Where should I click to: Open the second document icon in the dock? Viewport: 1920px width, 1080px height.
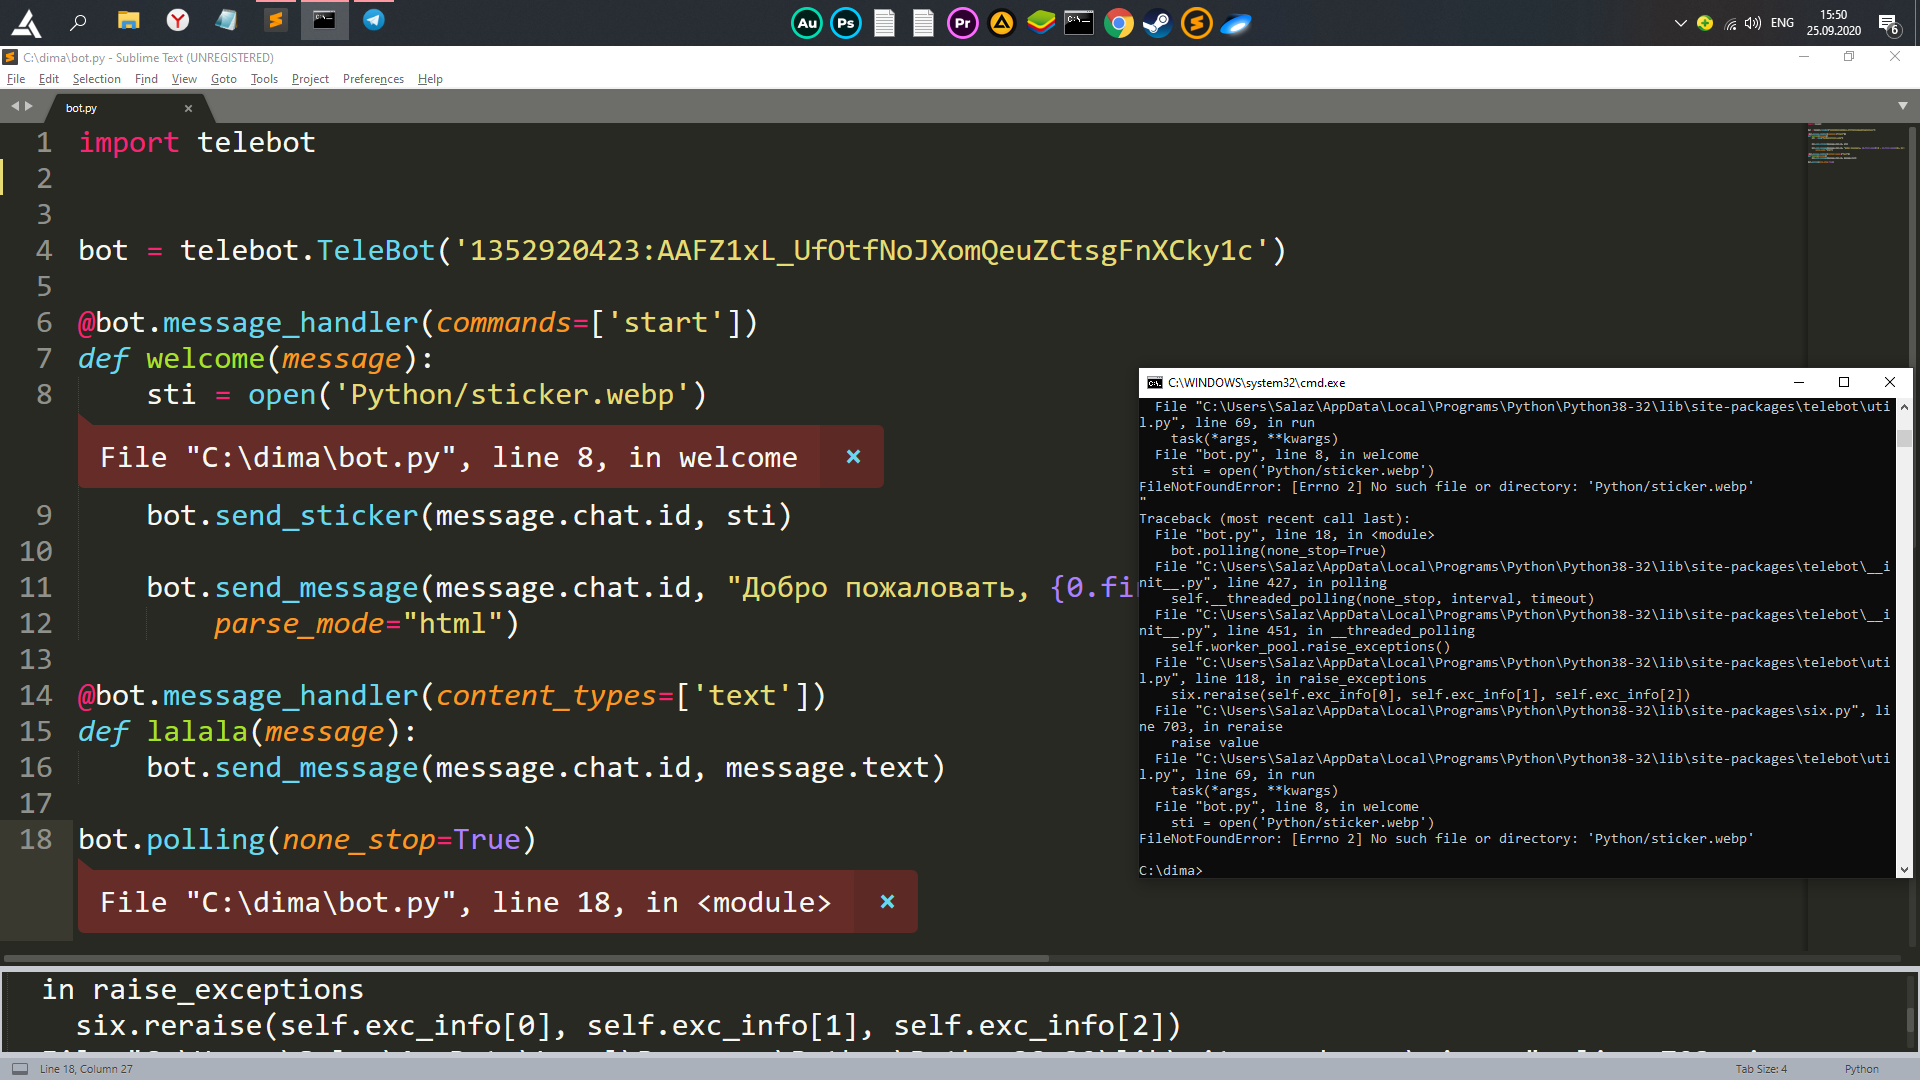coord(923,23)
